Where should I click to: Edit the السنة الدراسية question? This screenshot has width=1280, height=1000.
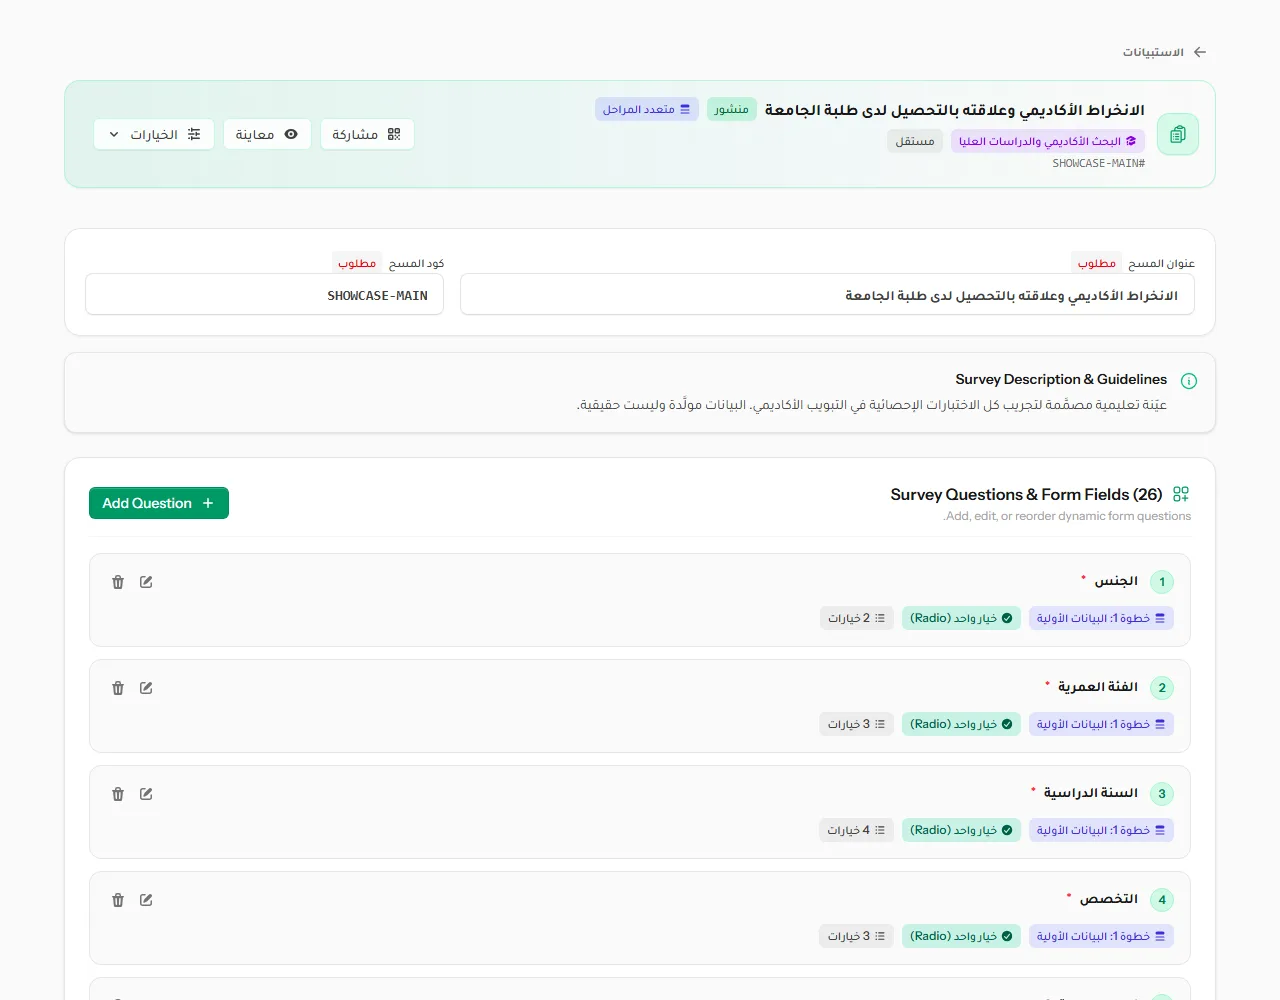(146, 794)
